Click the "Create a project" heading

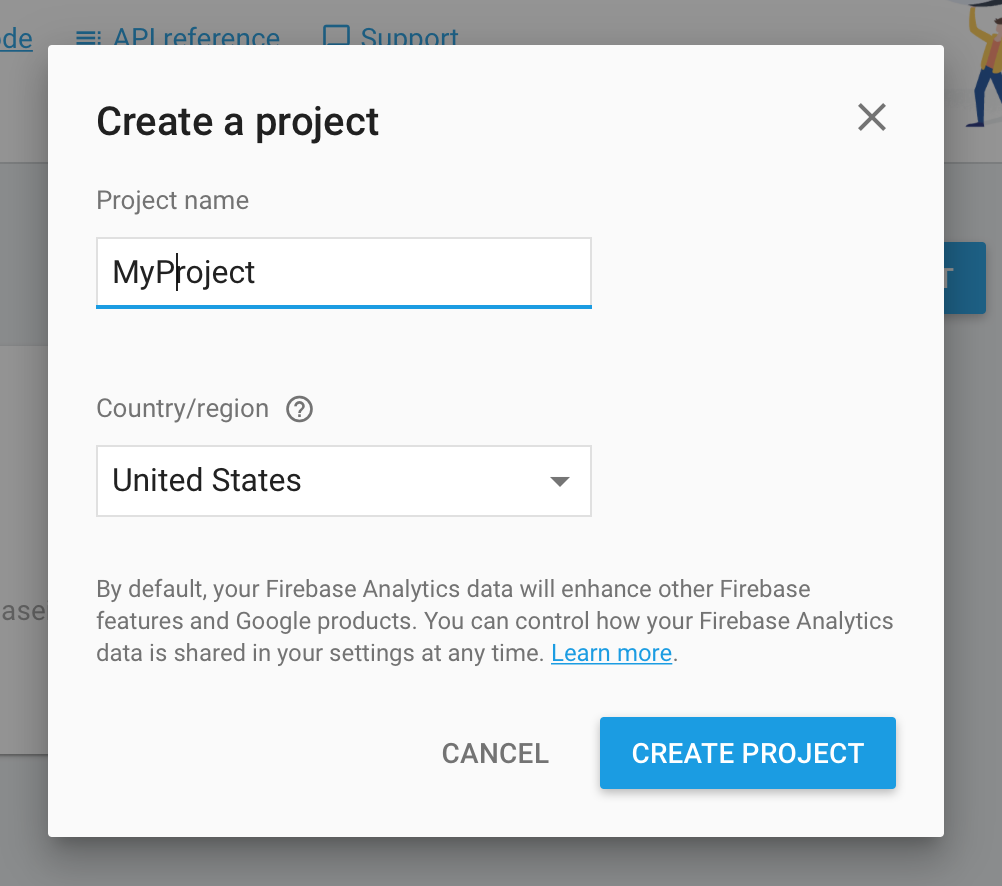pos(237,122)
